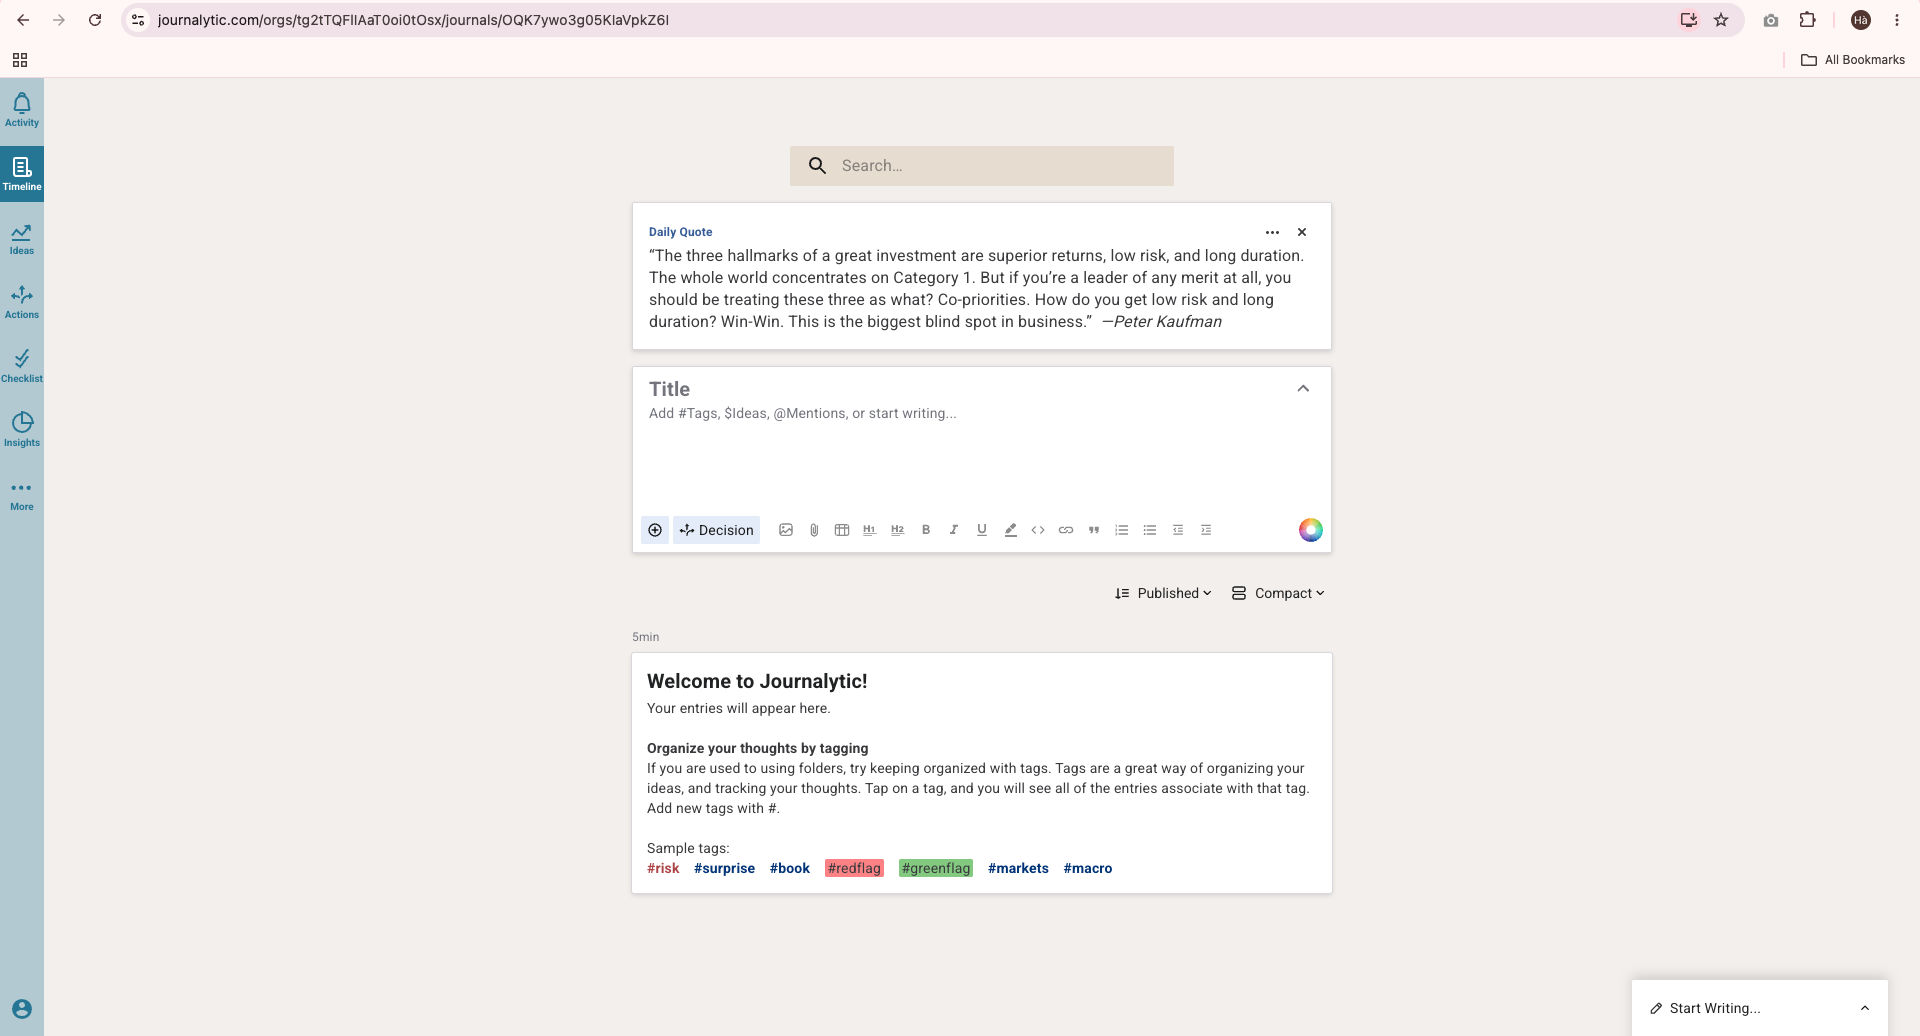Open All Bookmarks folder
Screen dimensions: 1920x1036
[x=1853, y=60]
